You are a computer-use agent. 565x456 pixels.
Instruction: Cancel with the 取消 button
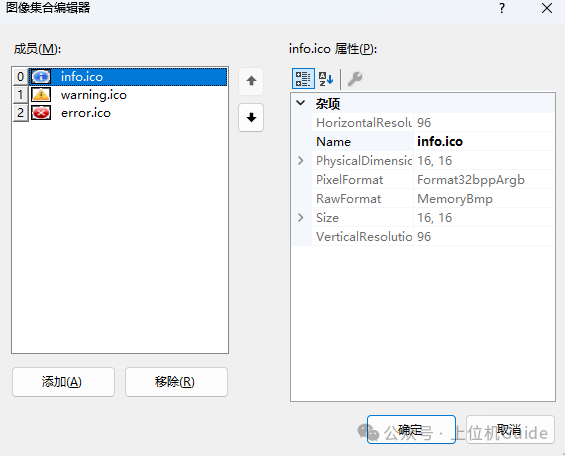(x=510, y=430)
